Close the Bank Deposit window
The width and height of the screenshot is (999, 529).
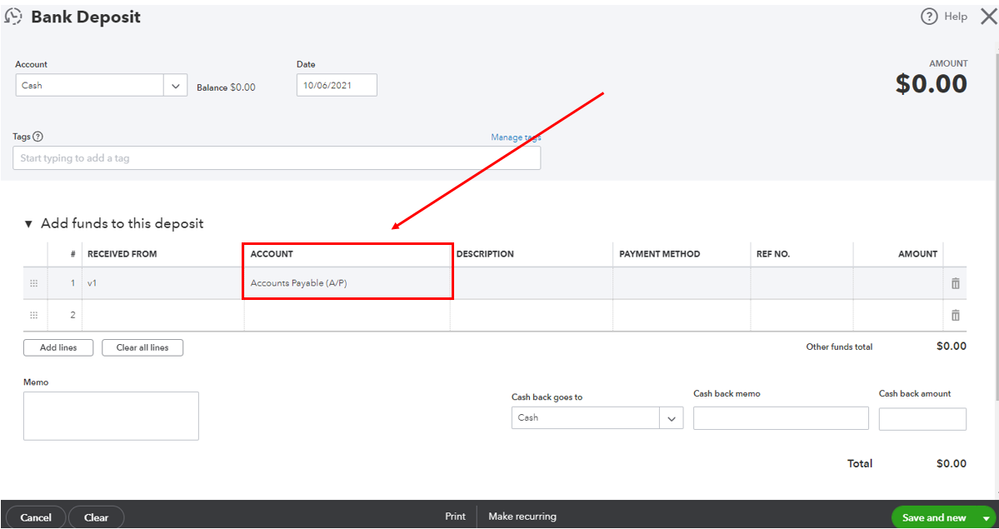click(x=987, y=16)
